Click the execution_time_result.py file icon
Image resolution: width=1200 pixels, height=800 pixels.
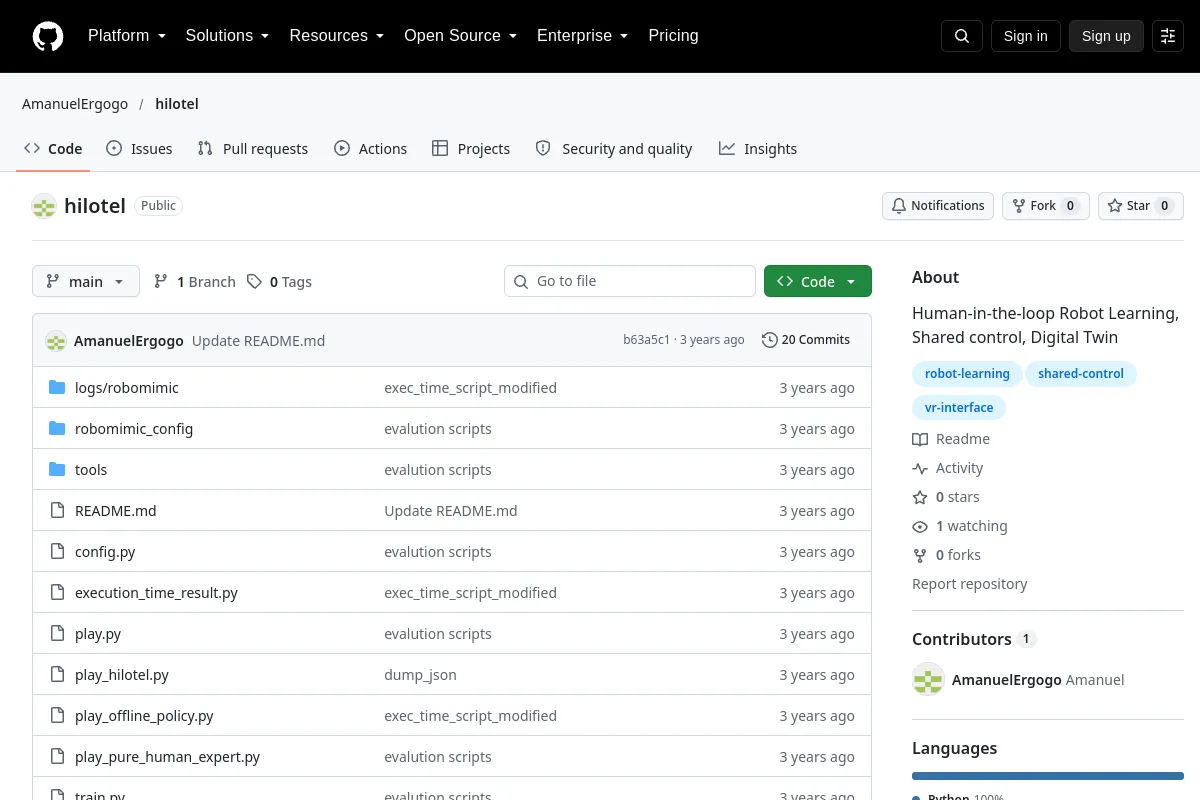57,593
